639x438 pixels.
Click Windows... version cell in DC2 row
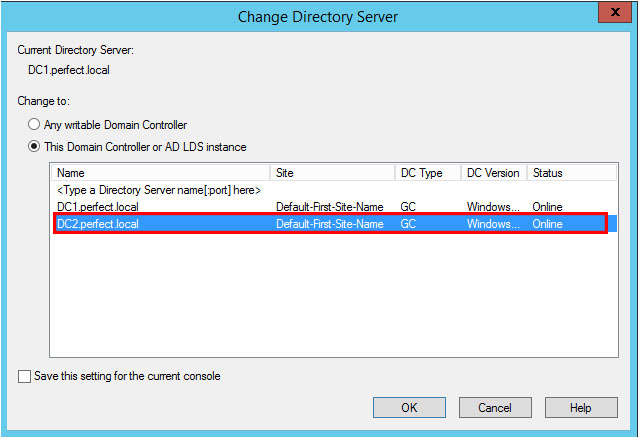[493, 224]
